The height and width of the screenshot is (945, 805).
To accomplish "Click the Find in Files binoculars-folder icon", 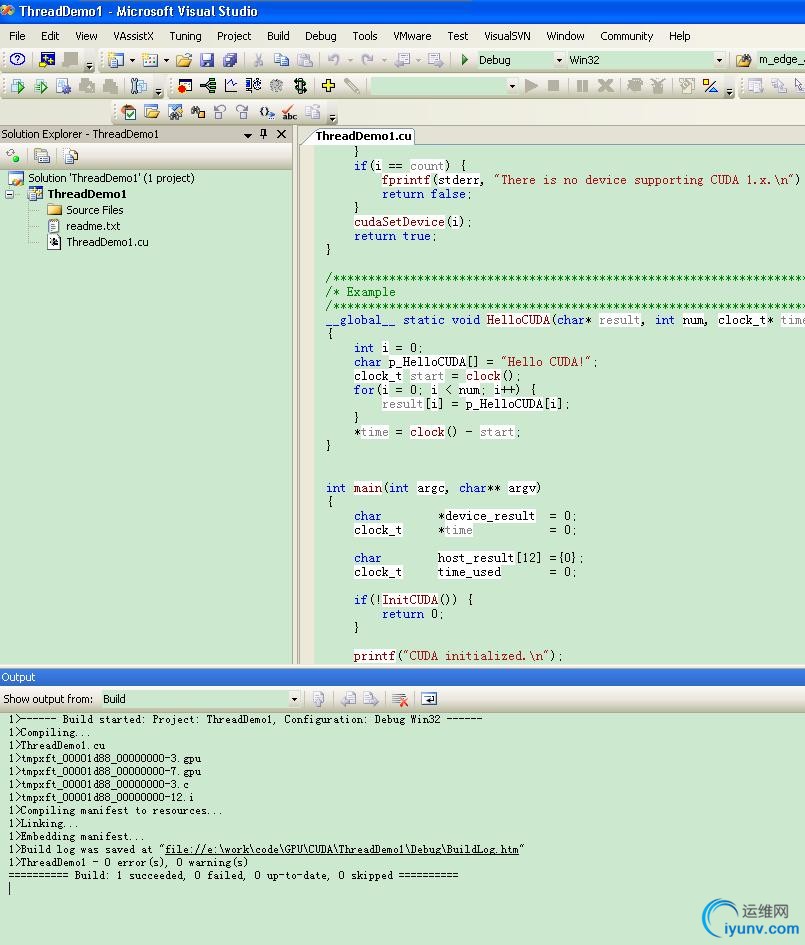I will (744, 60).
